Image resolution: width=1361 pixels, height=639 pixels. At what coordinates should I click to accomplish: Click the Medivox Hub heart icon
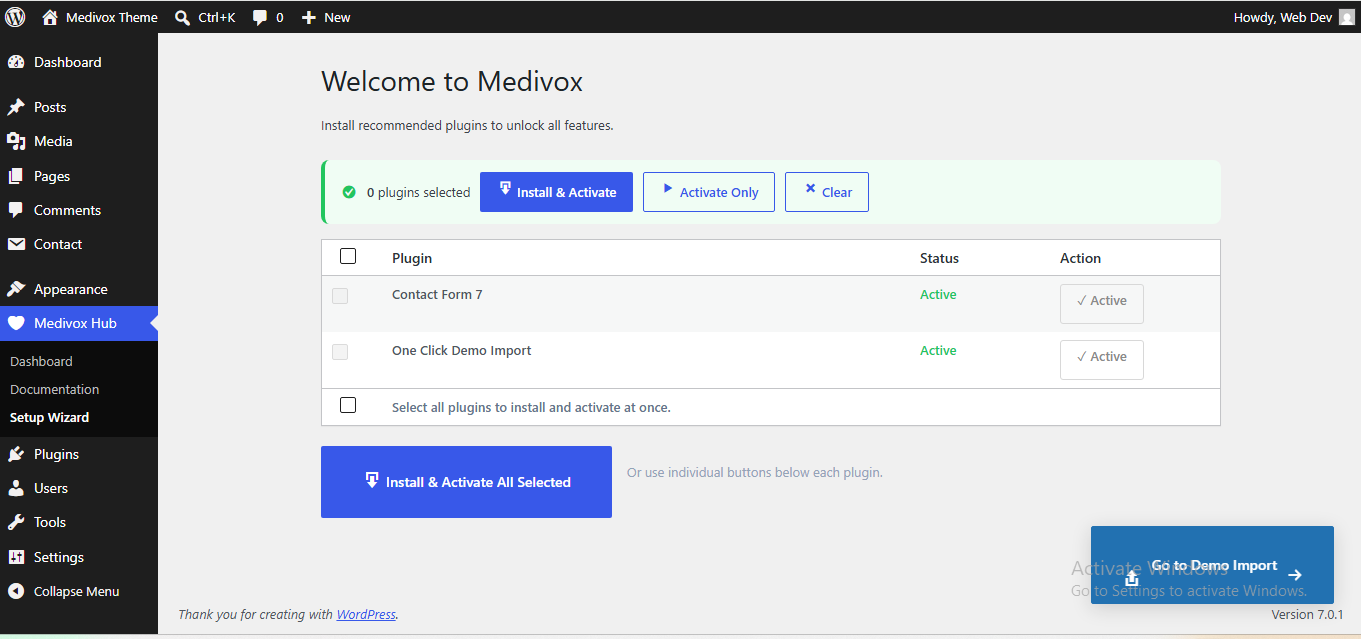15,323
